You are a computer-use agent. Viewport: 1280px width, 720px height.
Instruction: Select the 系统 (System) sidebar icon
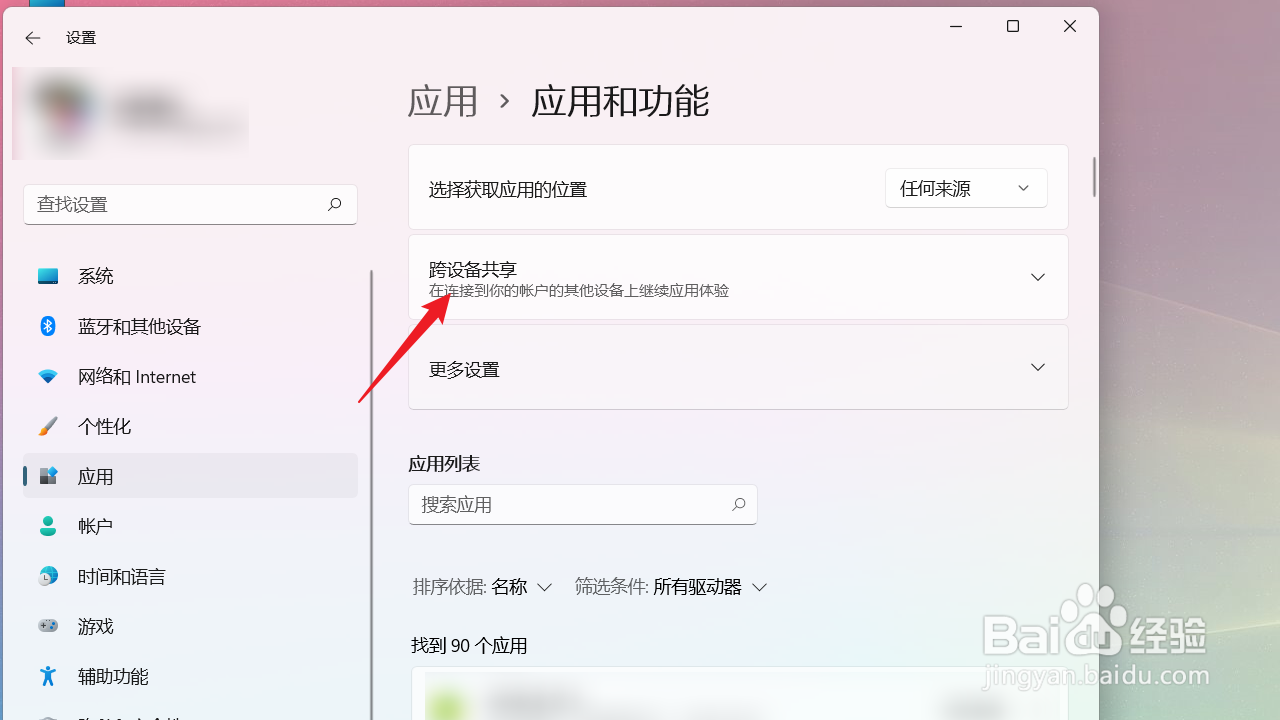48,276
